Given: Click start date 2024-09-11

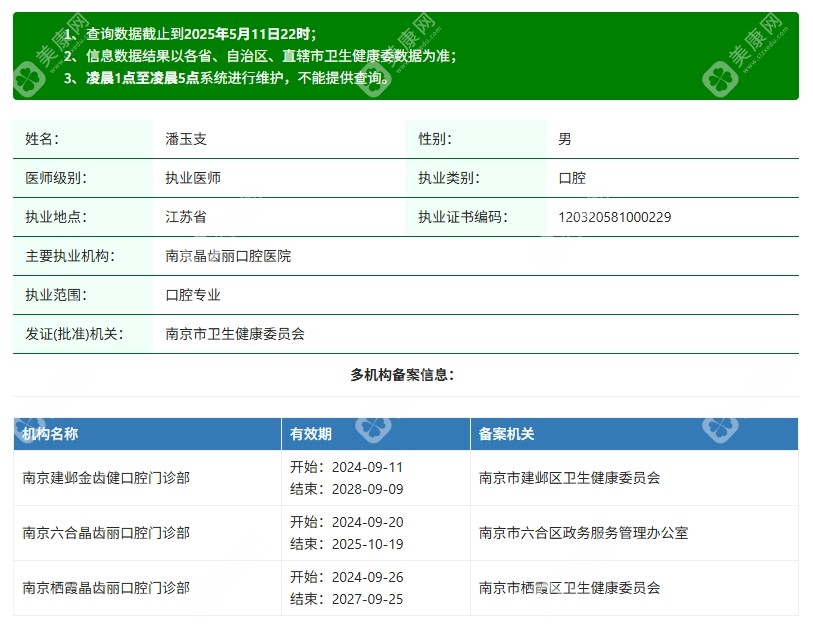Looking at the screenshot, I should [367, 467].
